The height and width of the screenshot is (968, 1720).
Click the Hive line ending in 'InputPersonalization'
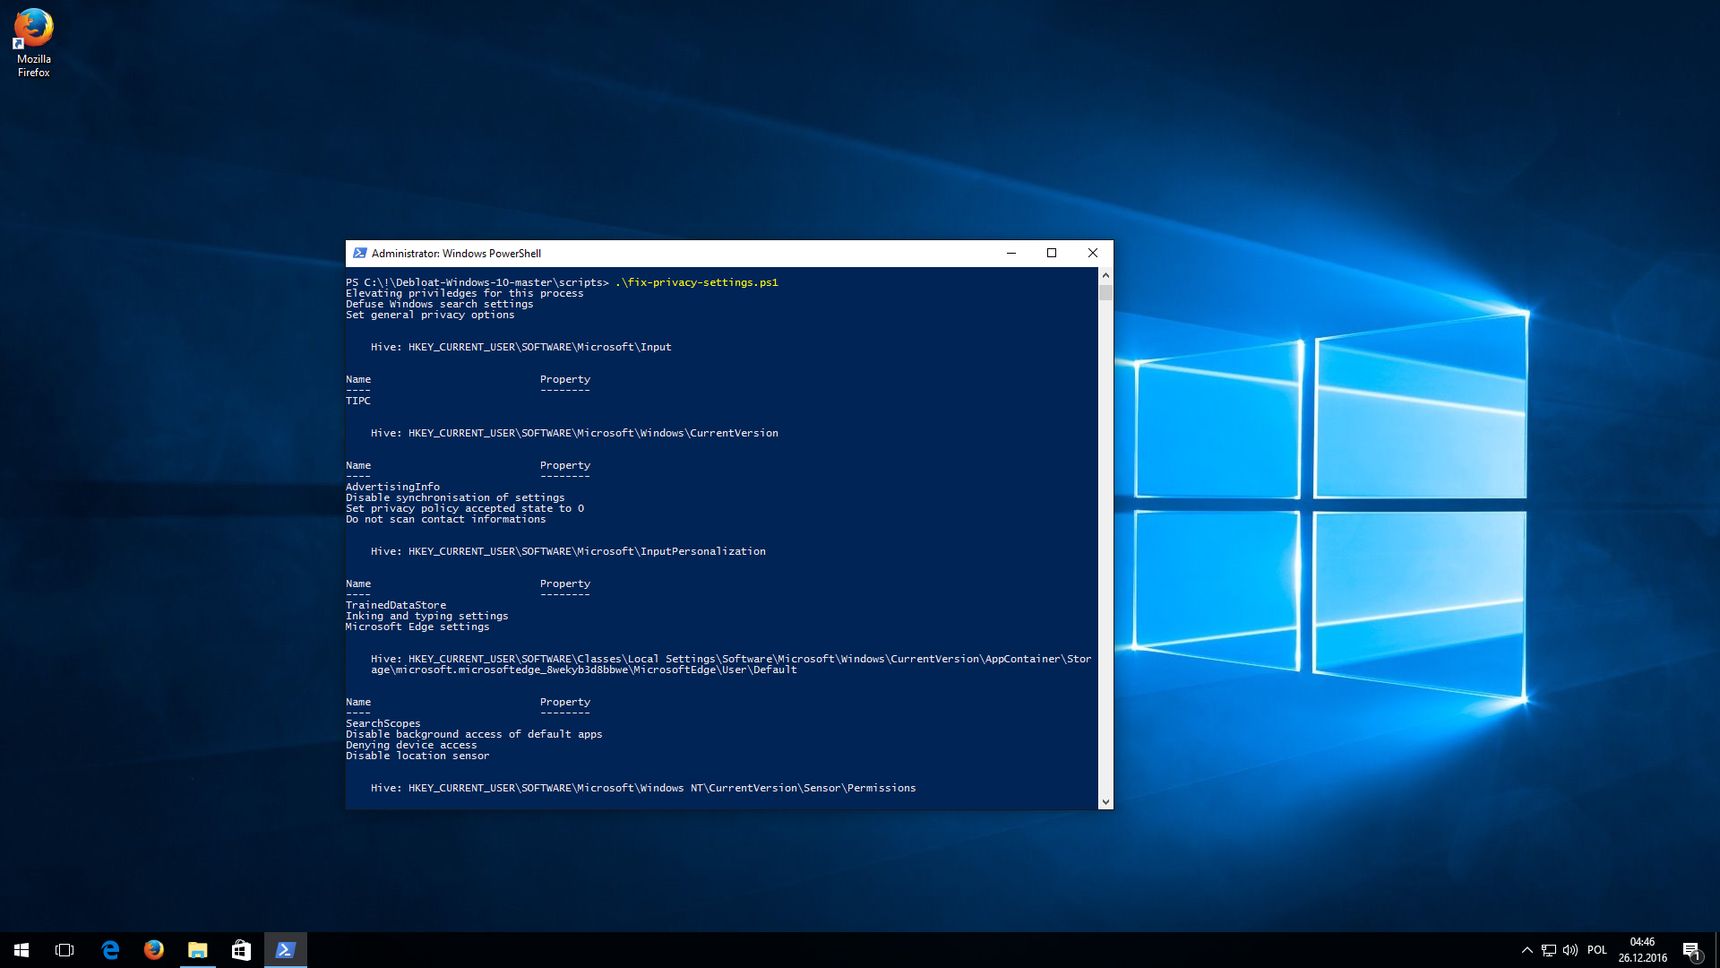tap(568, 551)
